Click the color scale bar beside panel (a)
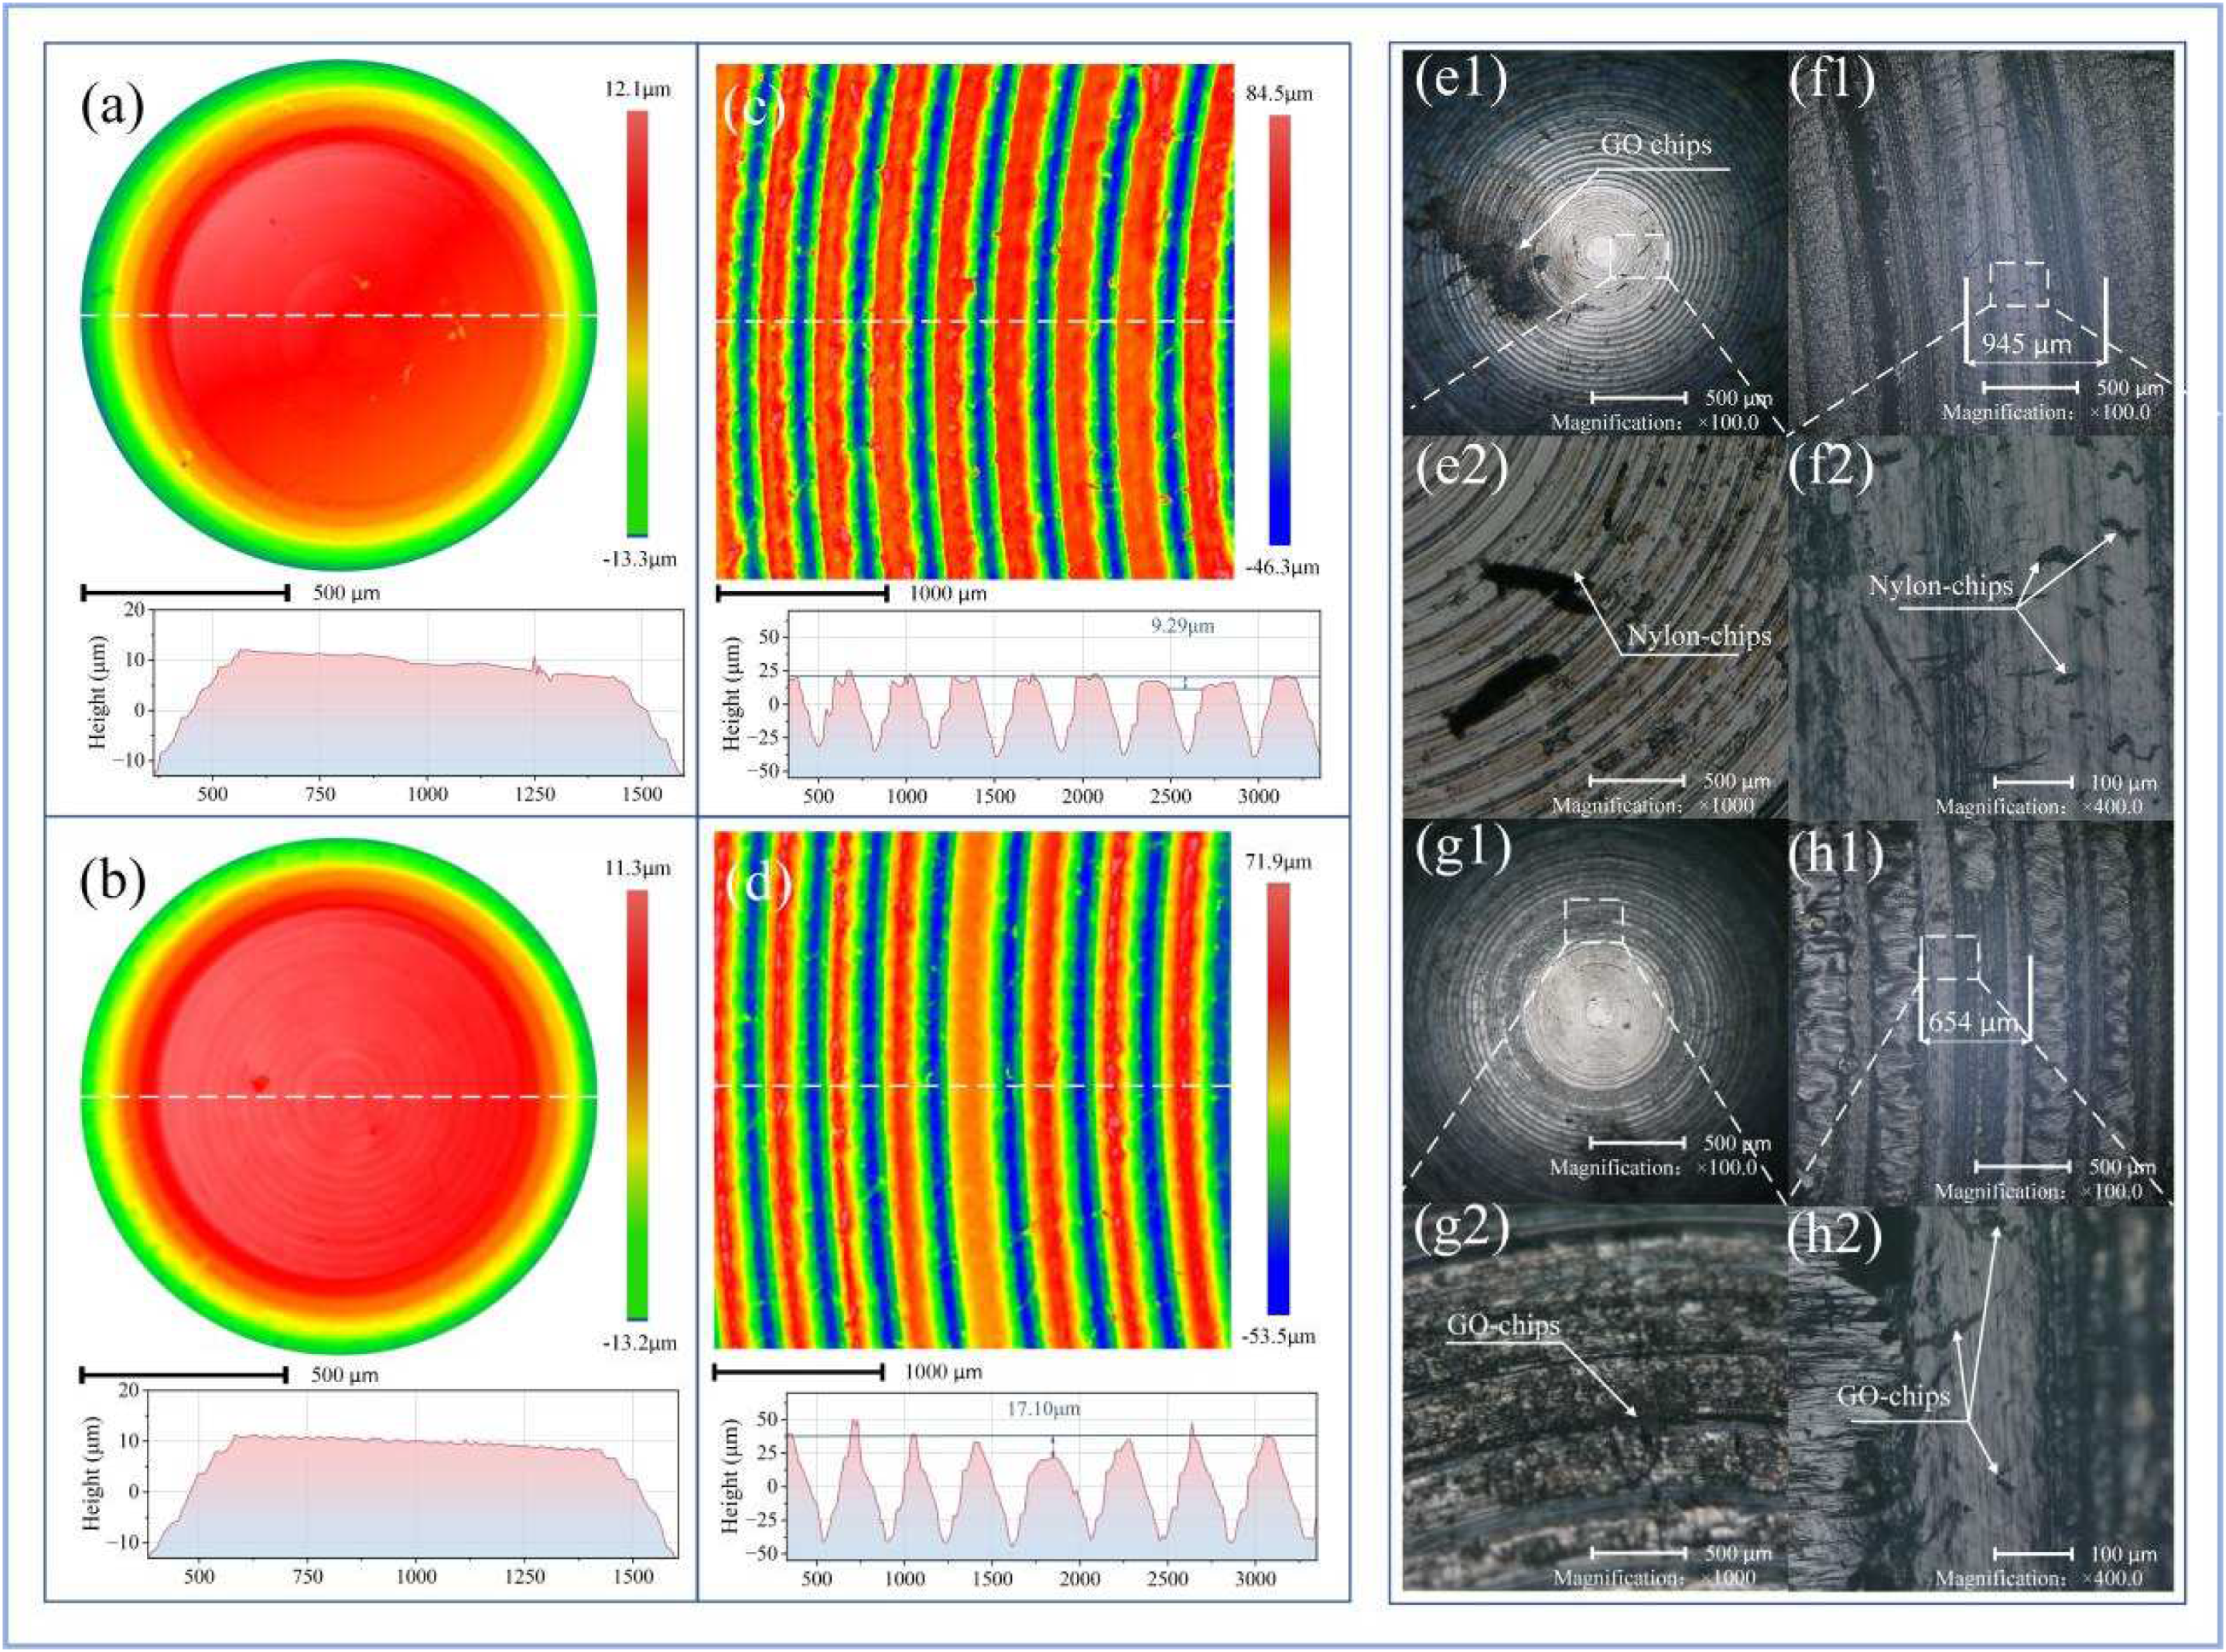Viewport: 2226px width, 1652px height. pos(637,322)
